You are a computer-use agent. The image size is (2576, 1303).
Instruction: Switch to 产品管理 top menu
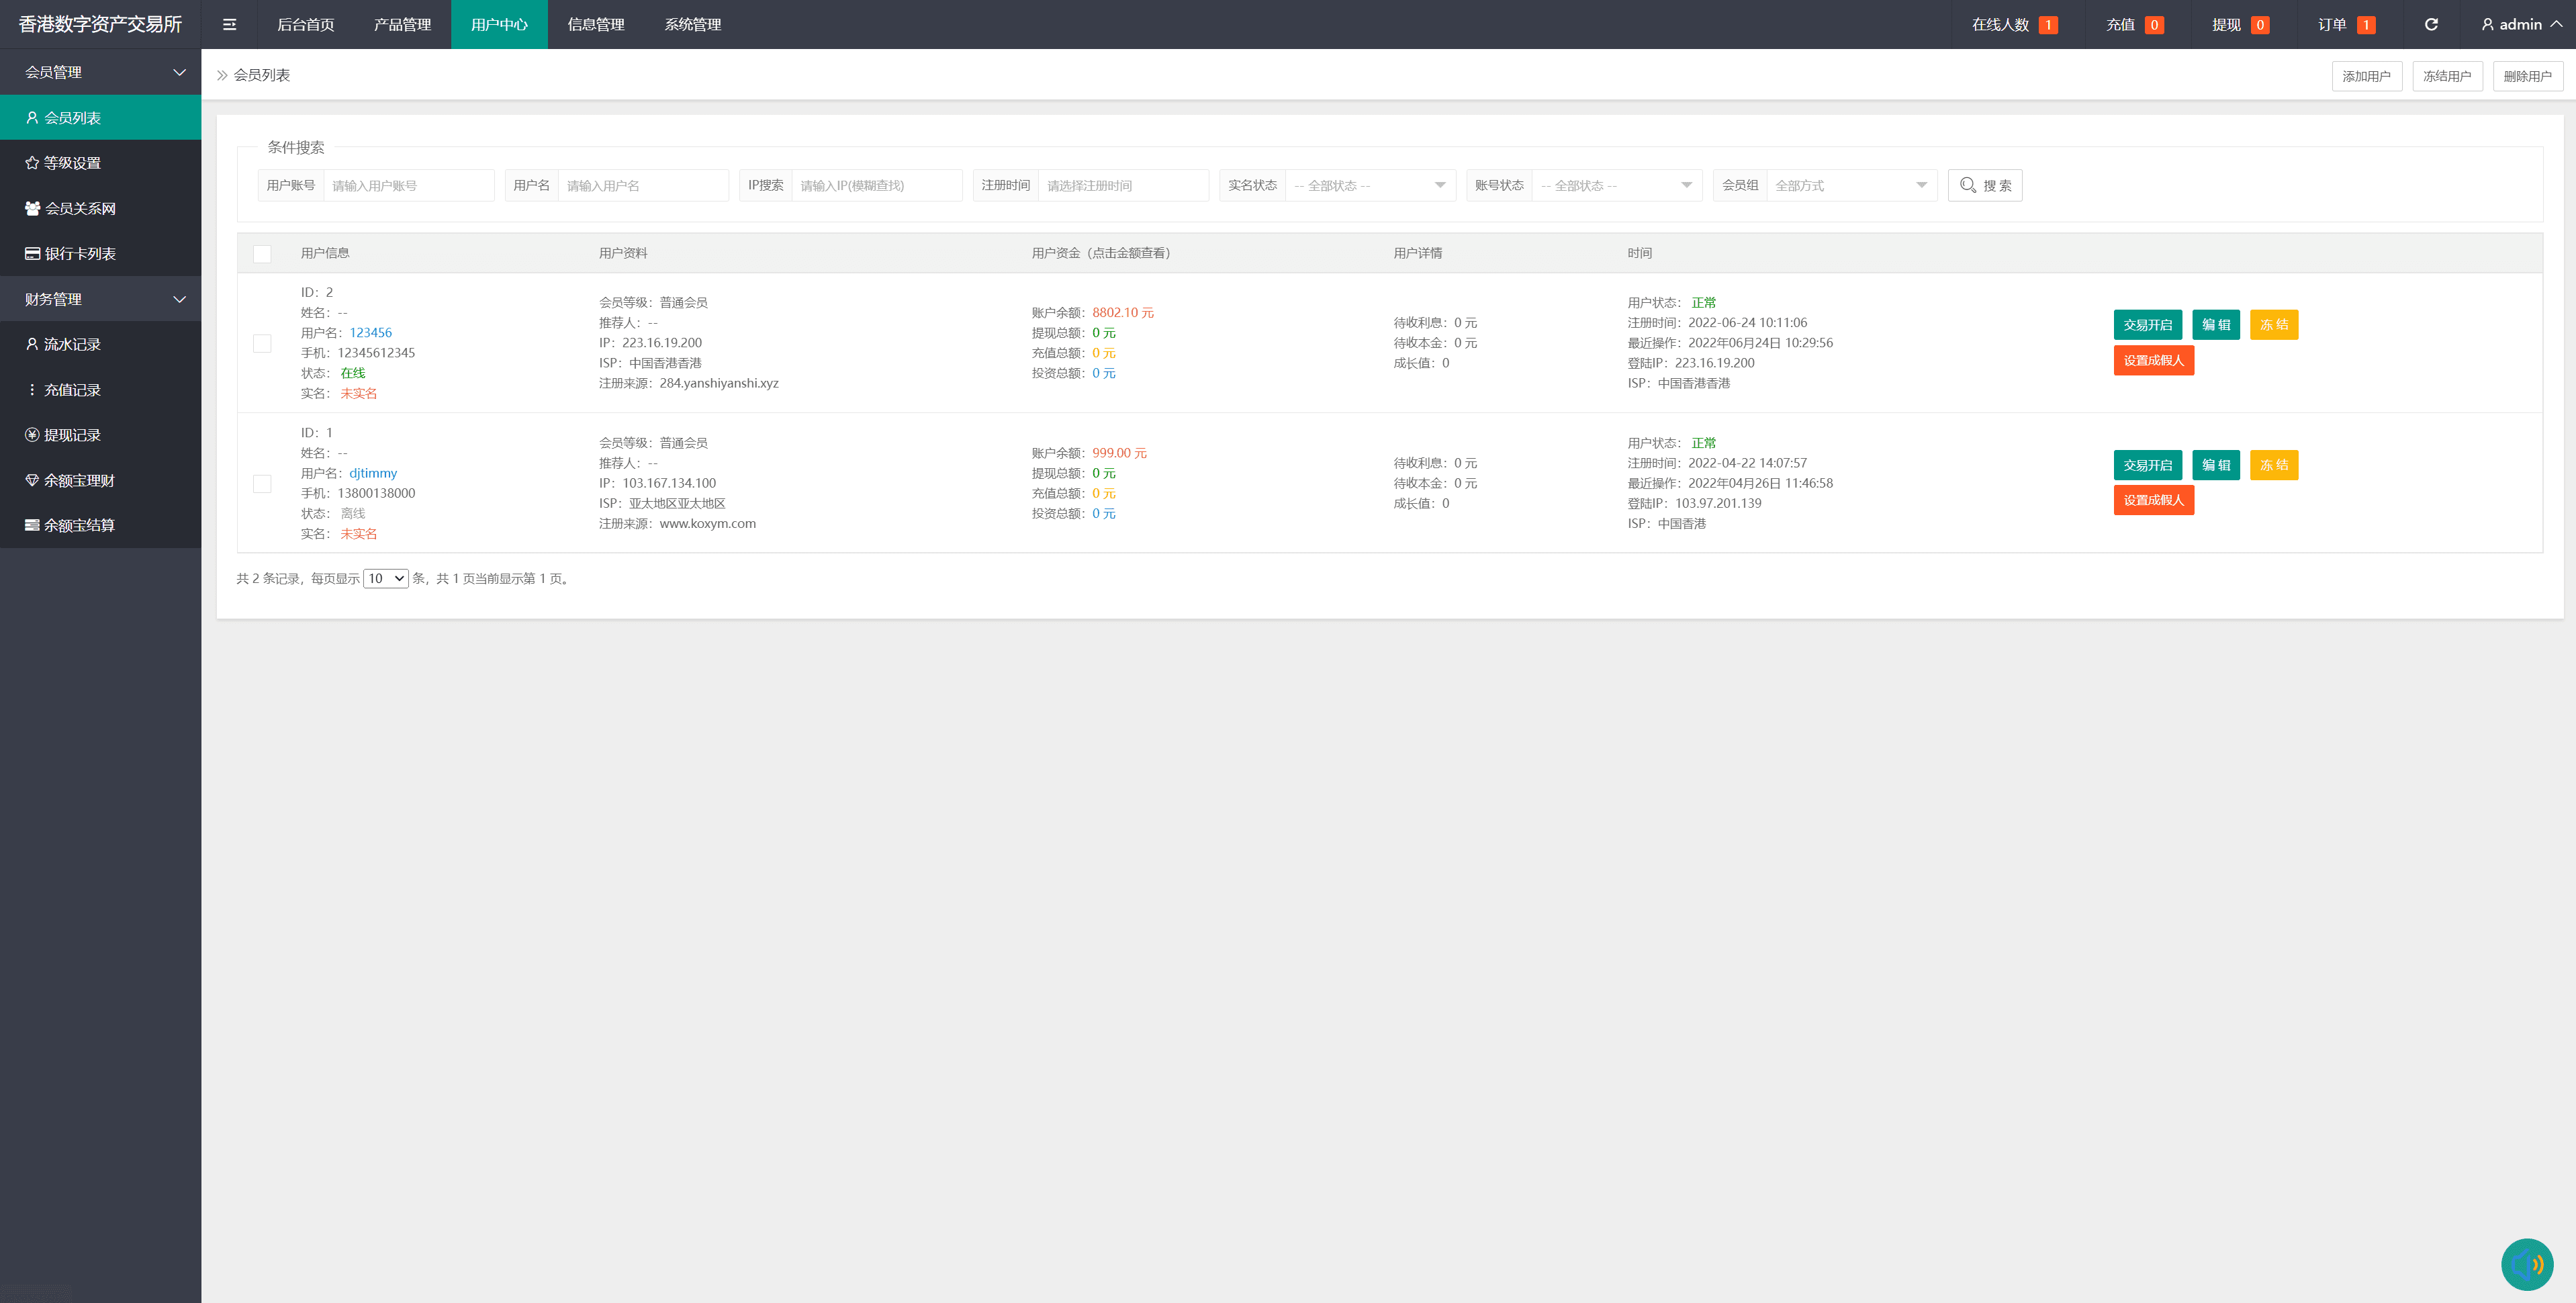(x=402, y=24)
